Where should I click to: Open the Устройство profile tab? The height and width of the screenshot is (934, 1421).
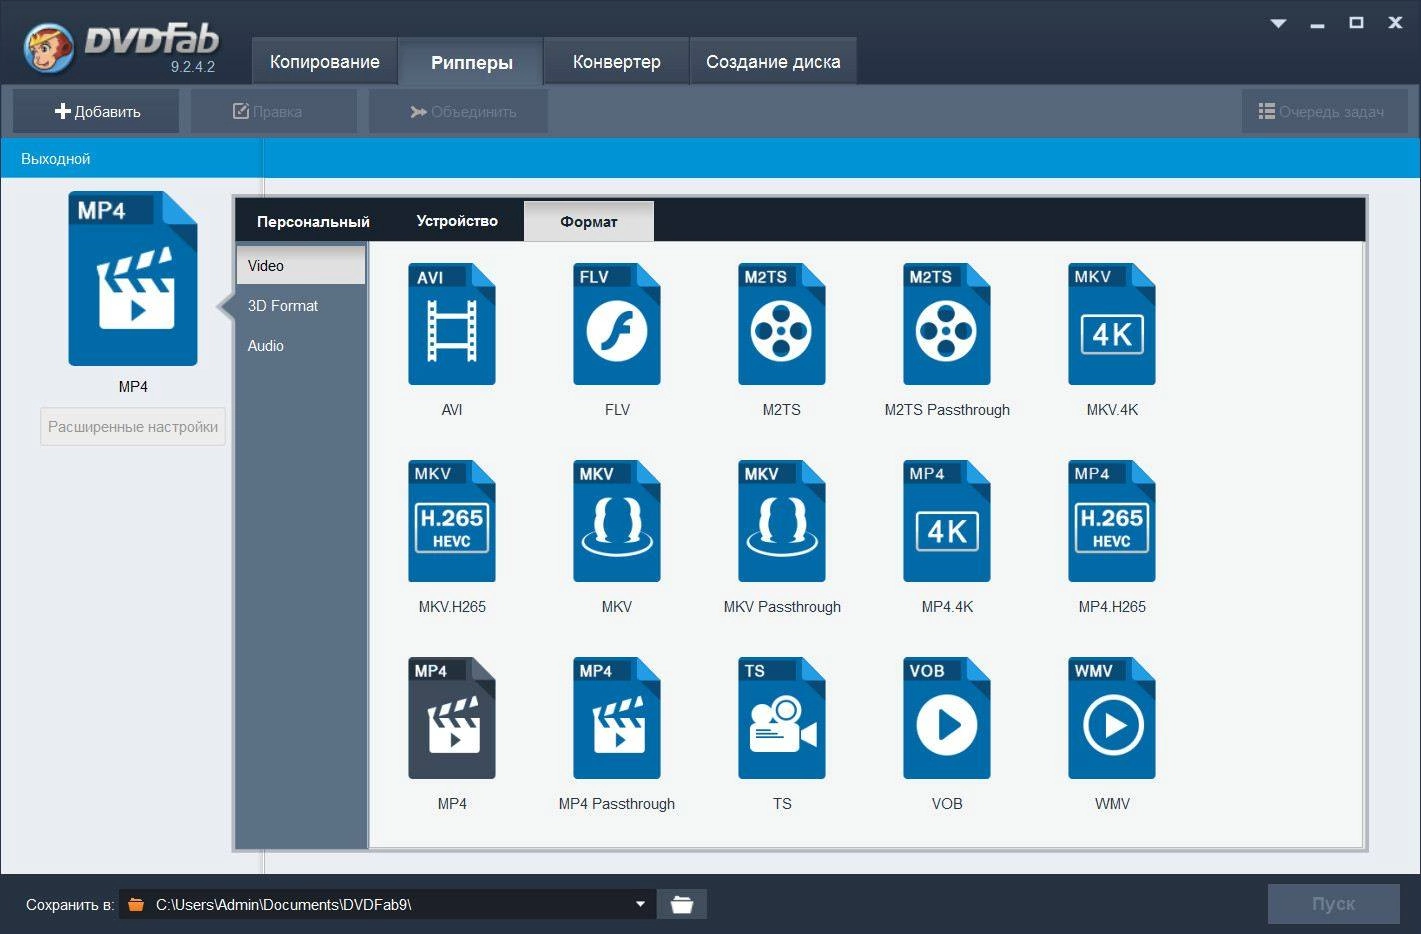(457, 221)
